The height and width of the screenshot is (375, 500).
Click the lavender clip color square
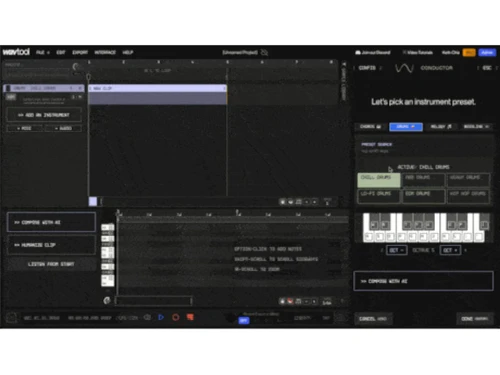pos(93,201)
